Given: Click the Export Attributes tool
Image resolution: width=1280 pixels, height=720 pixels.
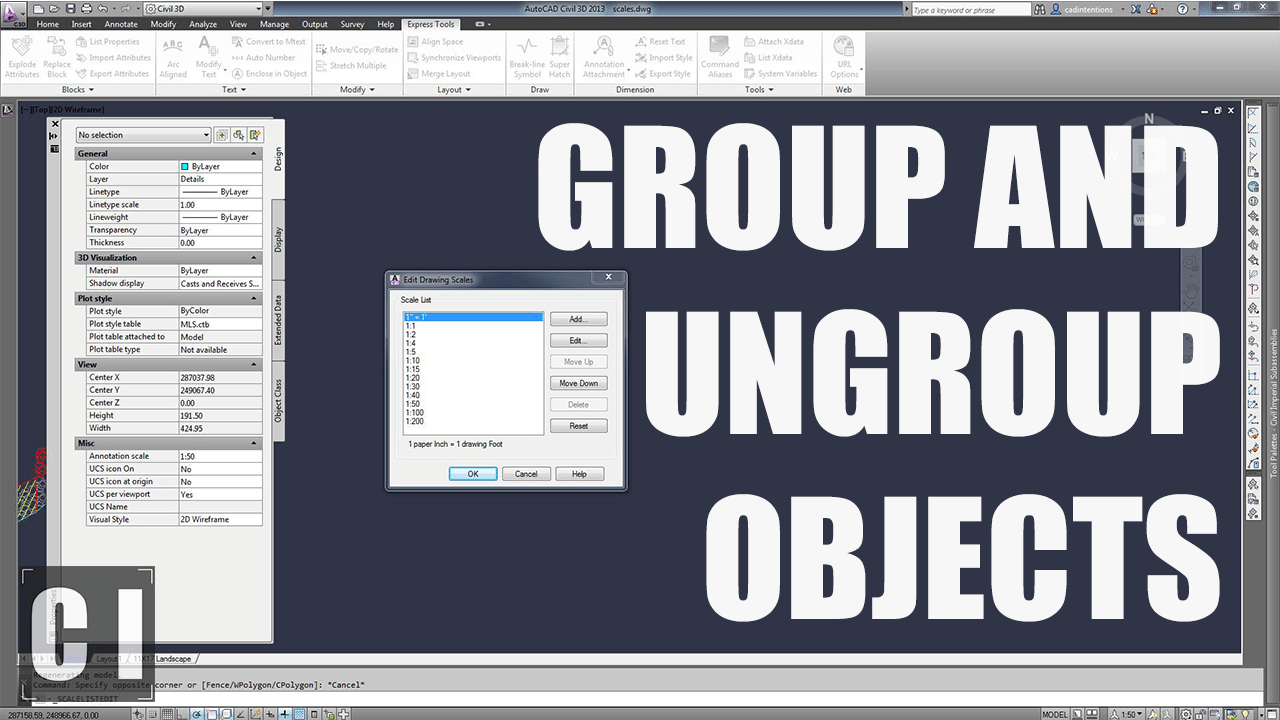Looking at the screenshot, I should coord(112,74).
